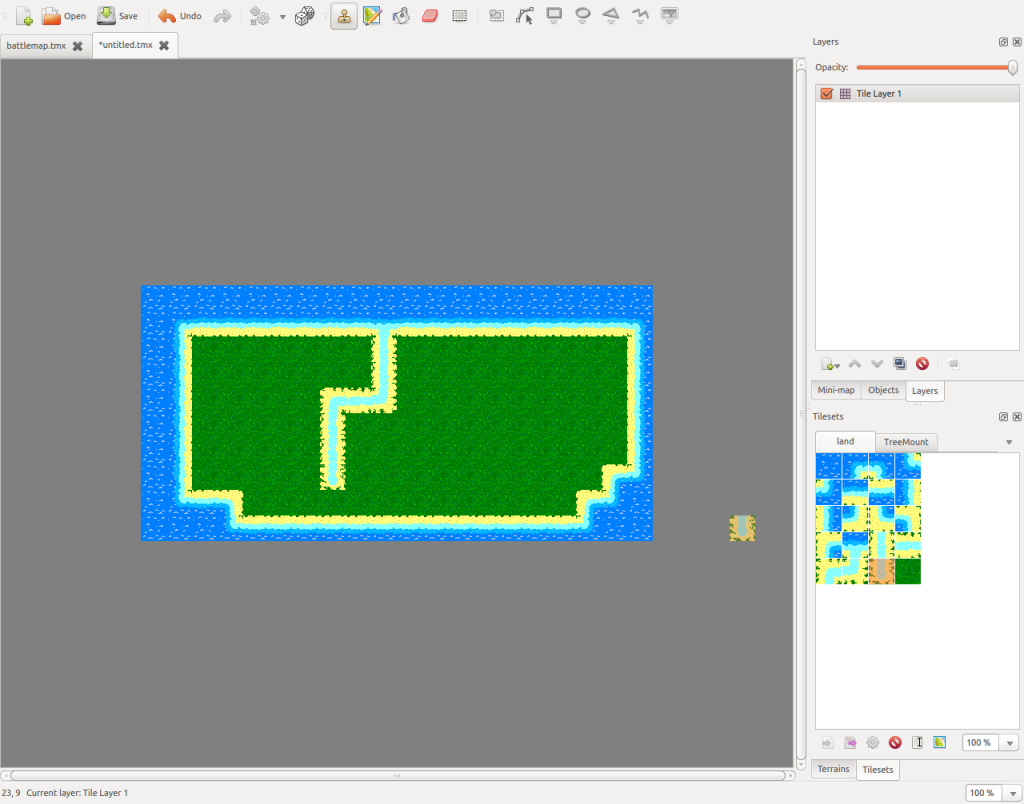Select the Select Objects tool
Image resolution: width=1024 pixels, height=804 pixels.
coord(496,16)
